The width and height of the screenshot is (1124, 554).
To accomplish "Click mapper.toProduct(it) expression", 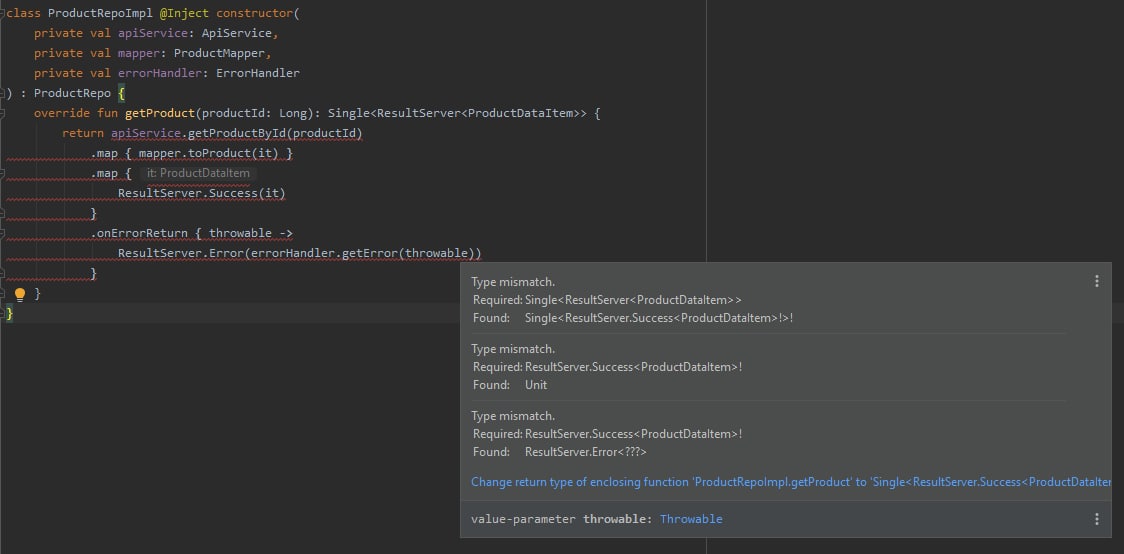I will 209,153.
